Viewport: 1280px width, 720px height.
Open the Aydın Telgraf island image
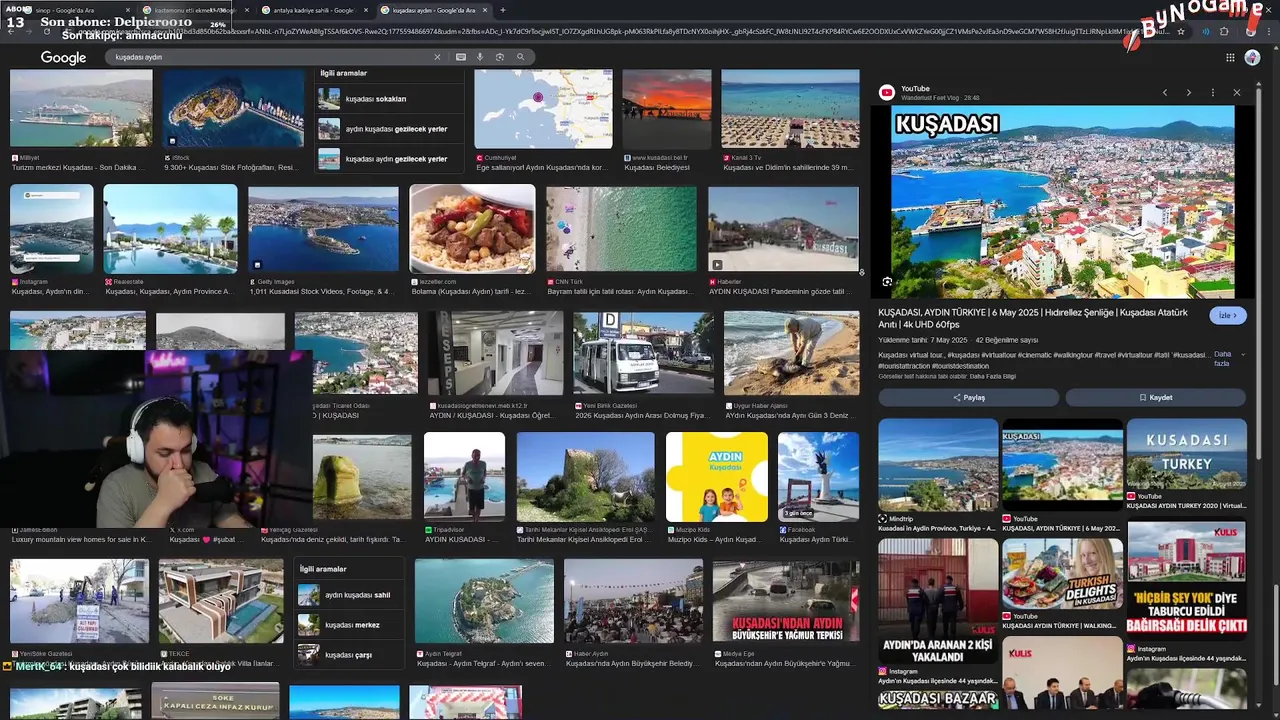click(x=484, y=600)
